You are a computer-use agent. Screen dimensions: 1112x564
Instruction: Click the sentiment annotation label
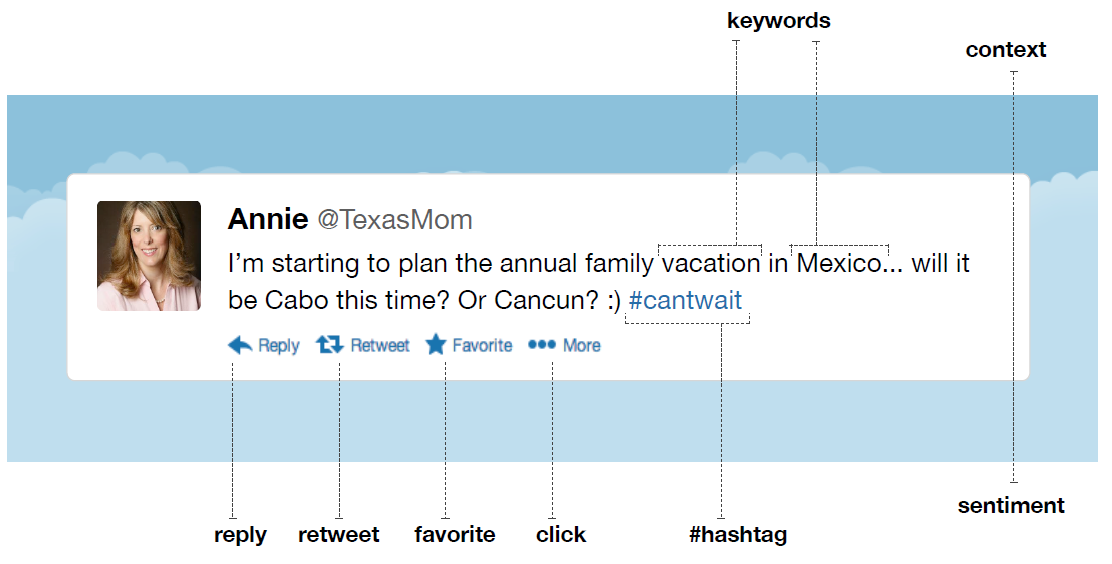pyautogui.click(x=1011, y=506)
